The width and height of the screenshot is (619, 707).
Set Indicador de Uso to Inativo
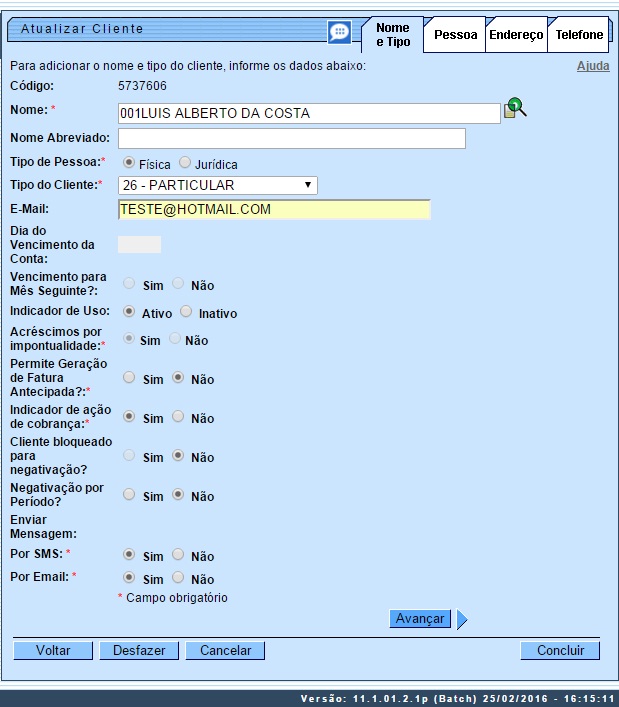185,312
